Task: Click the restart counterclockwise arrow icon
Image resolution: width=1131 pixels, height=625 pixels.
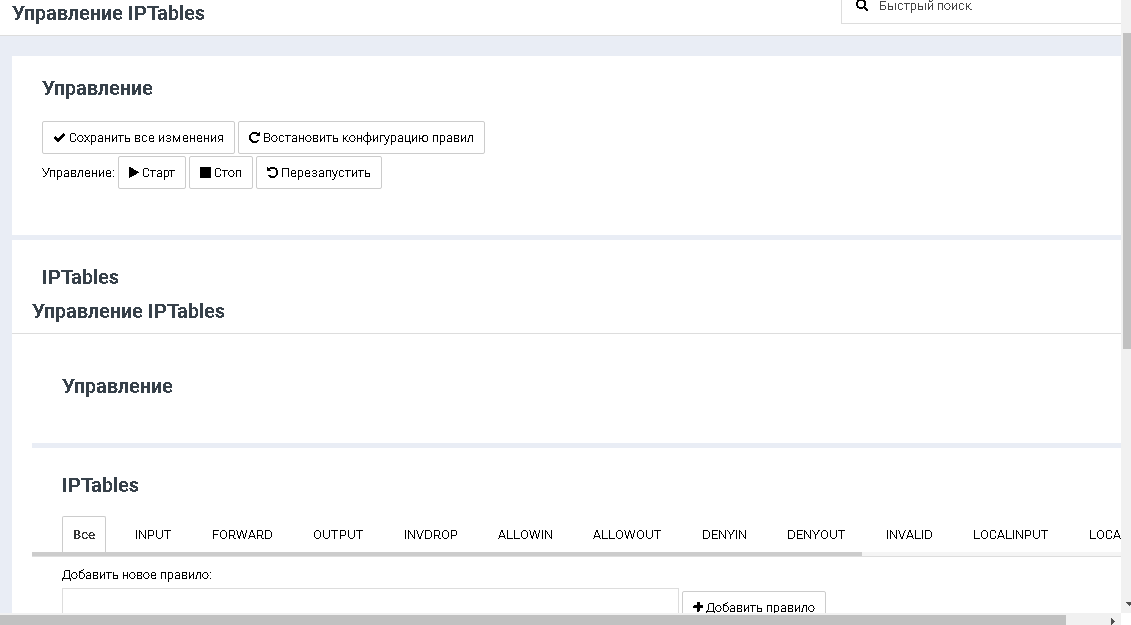Action: tap(272, 173)
